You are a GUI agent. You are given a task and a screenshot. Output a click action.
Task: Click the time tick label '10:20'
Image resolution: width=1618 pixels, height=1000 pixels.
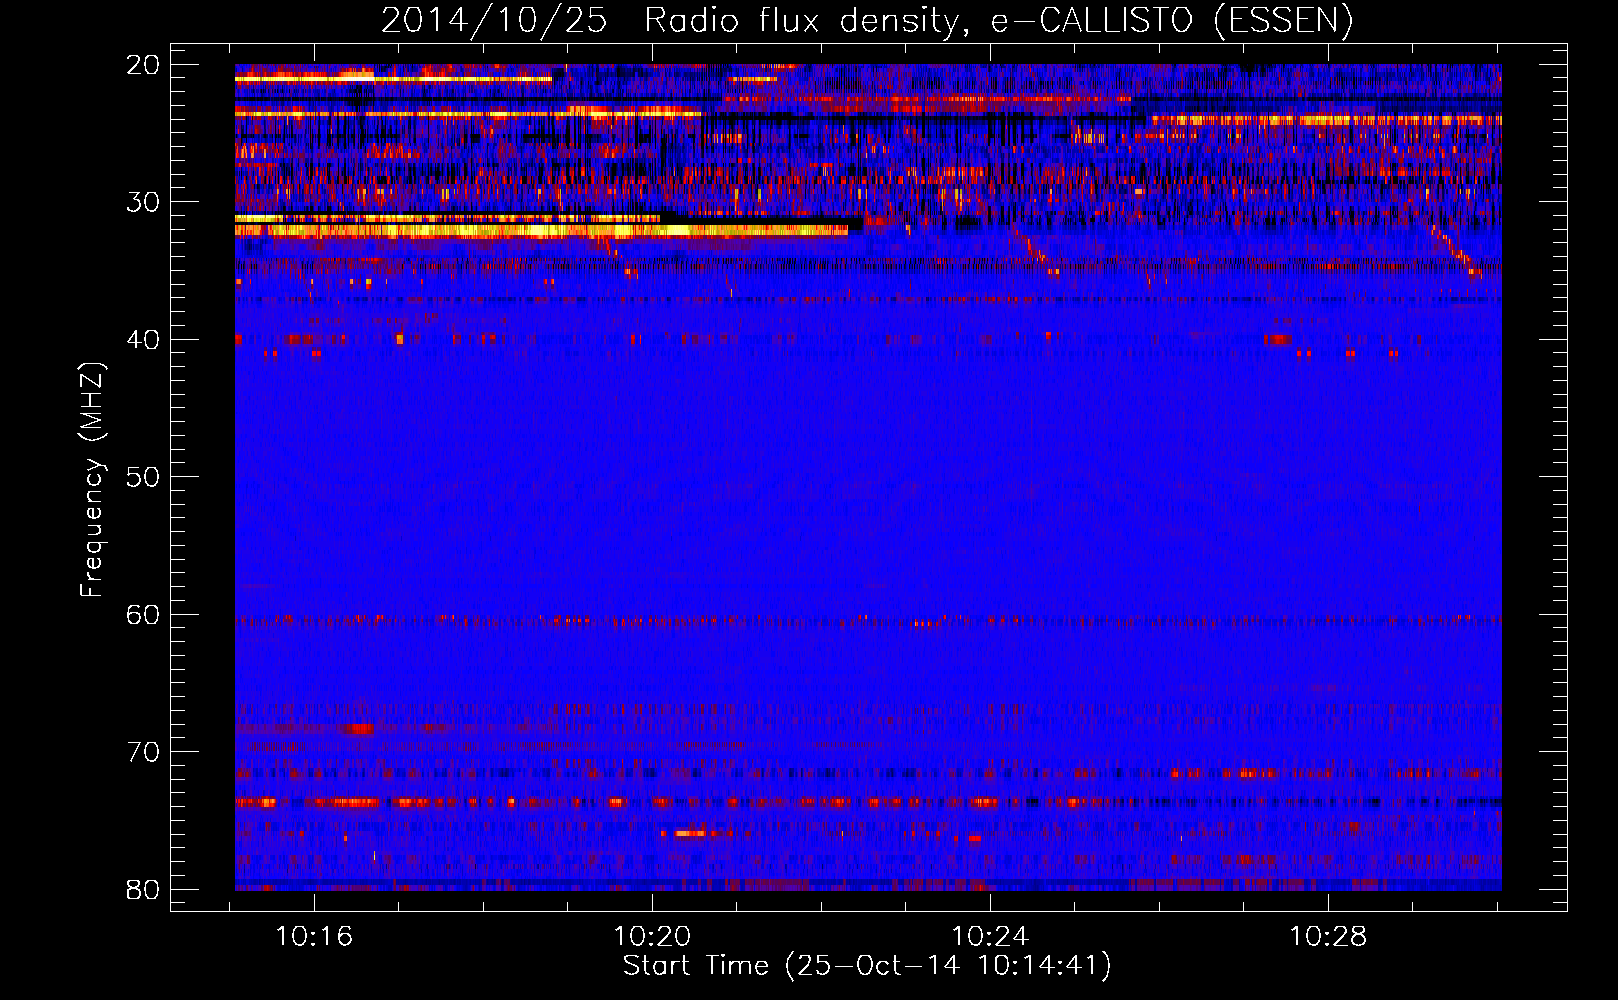[x=652, y=937]
